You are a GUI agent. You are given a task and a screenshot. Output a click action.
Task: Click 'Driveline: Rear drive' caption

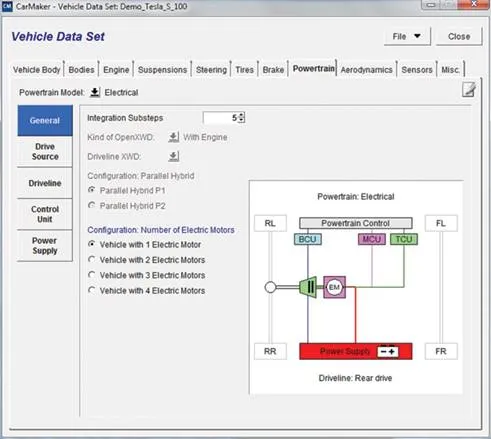click(x=355, y=378)
